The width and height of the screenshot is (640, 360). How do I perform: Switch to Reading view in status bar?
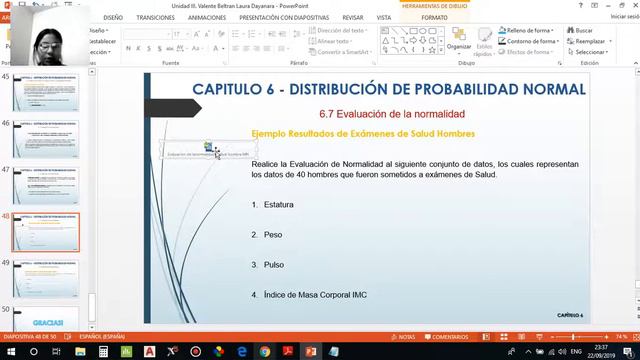click(522, 337)
